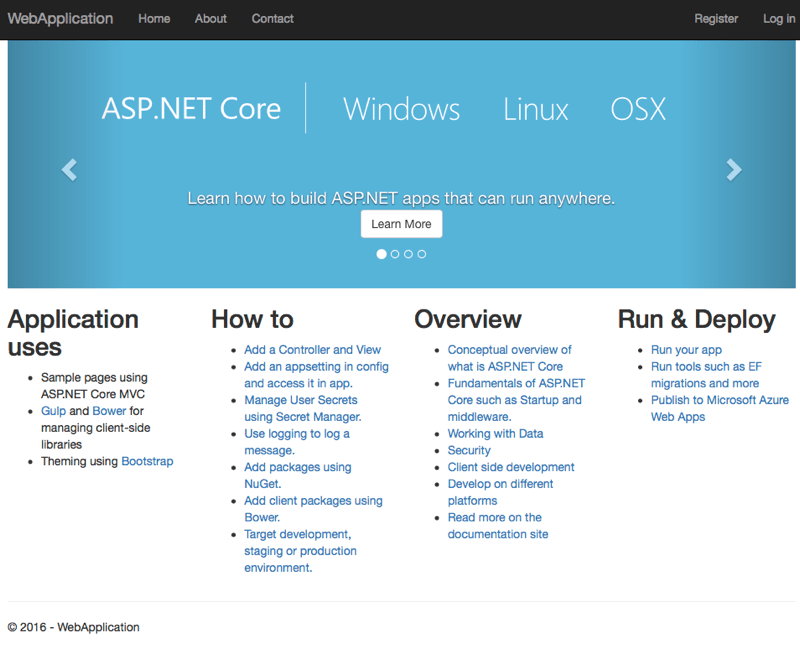Open the Bootstrap theming link
The width and height of the screenshot is (800, 649).
click(147, 461)
